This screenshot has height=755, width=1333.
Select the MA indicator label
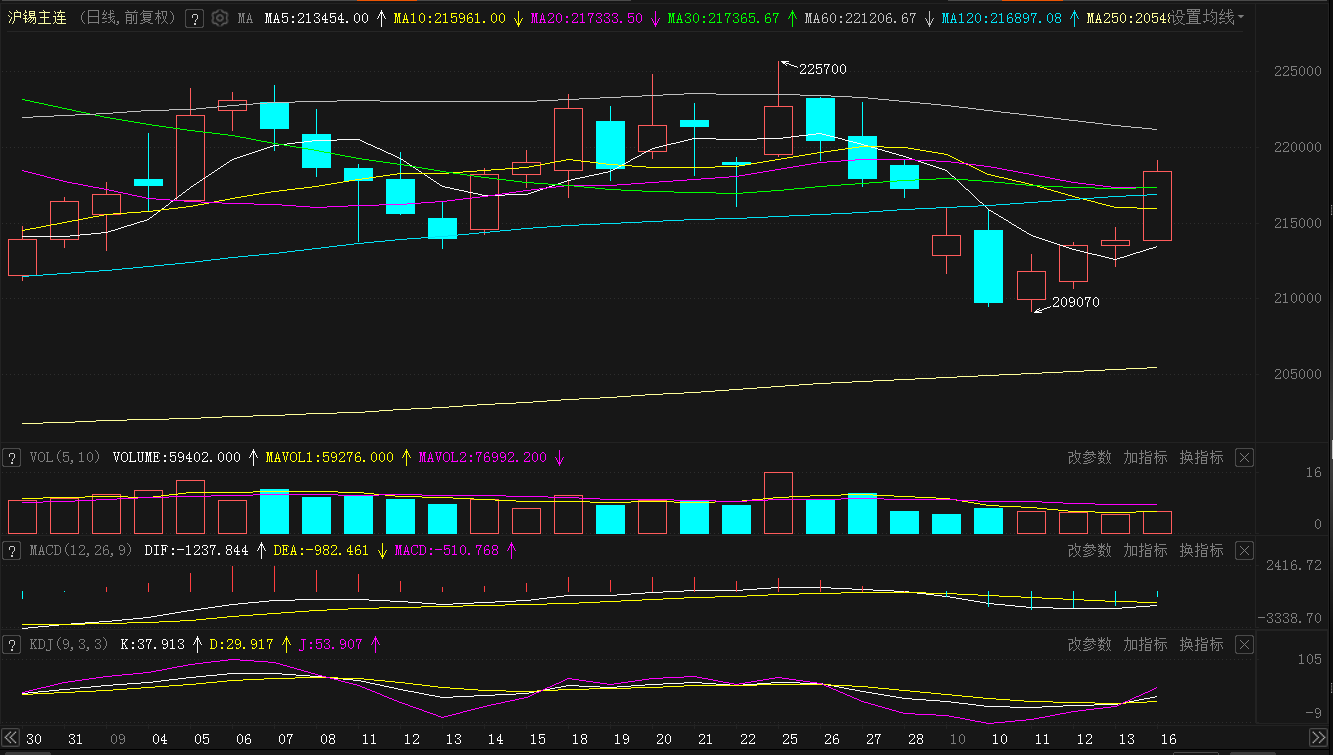pos(245,18)
